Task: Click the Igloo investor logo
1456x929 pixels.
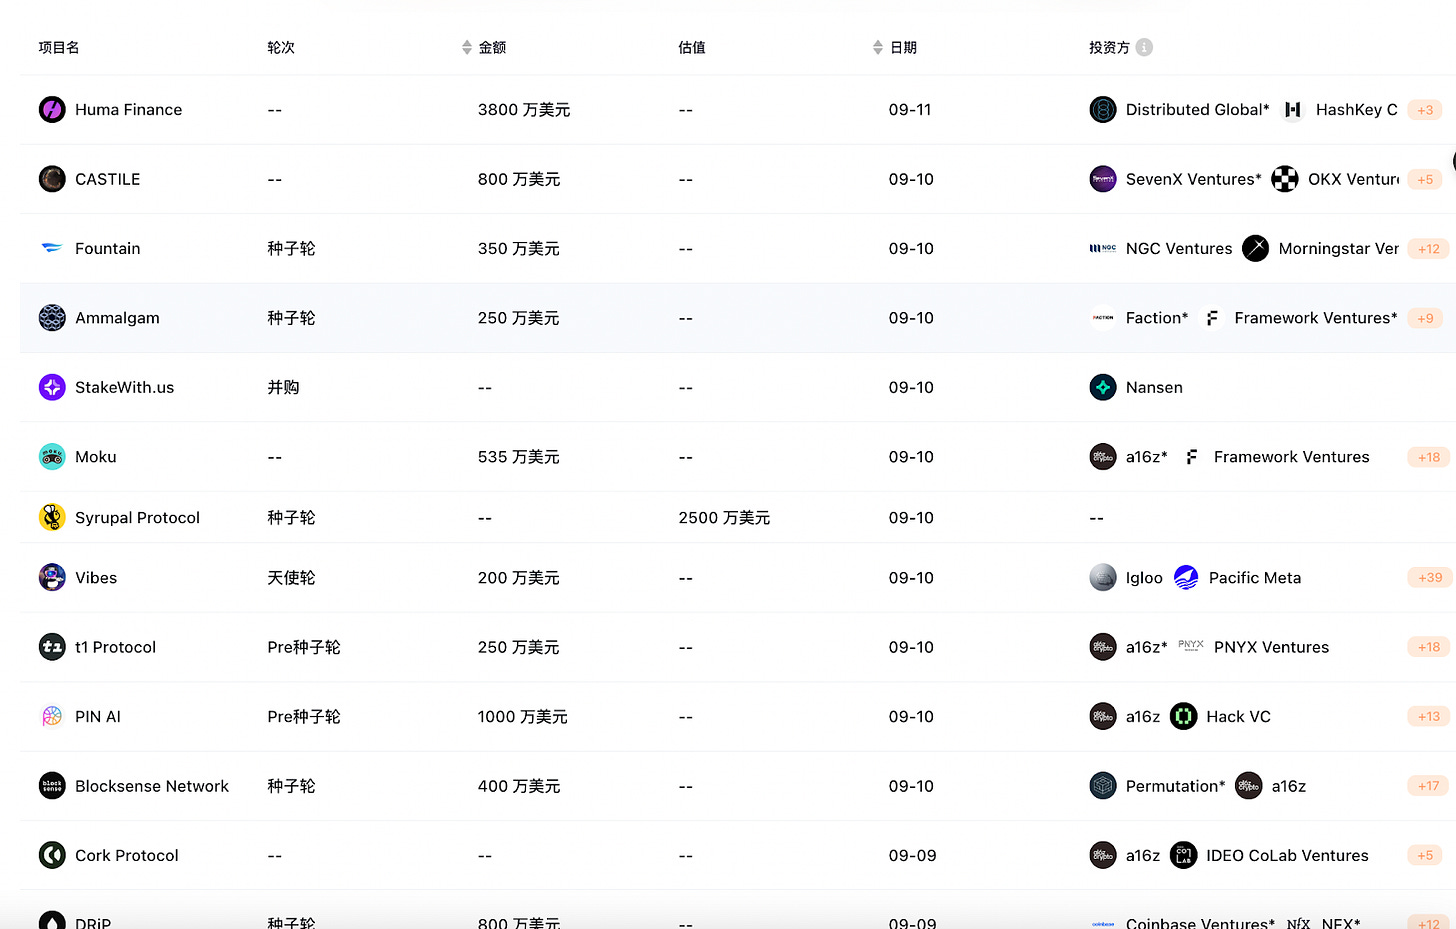Action: [x=1103, y=577]
